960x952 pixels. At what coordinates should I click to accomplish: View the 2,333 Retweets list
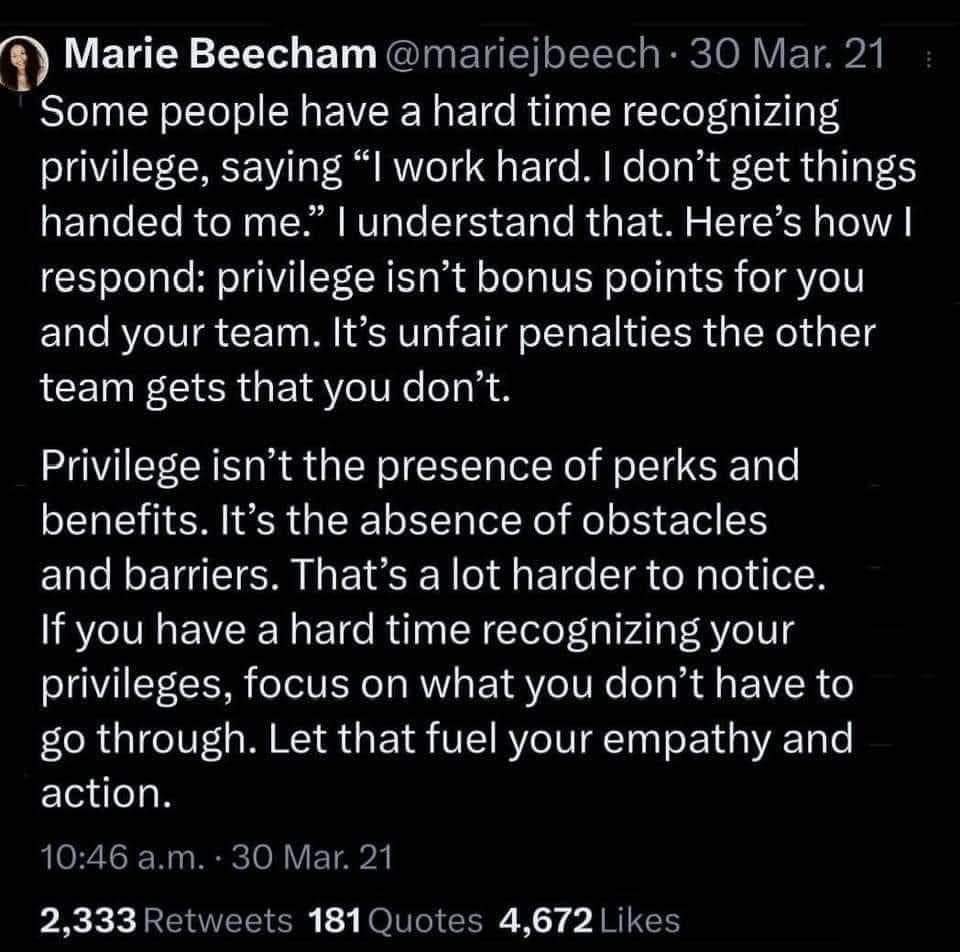pos(166,919)
